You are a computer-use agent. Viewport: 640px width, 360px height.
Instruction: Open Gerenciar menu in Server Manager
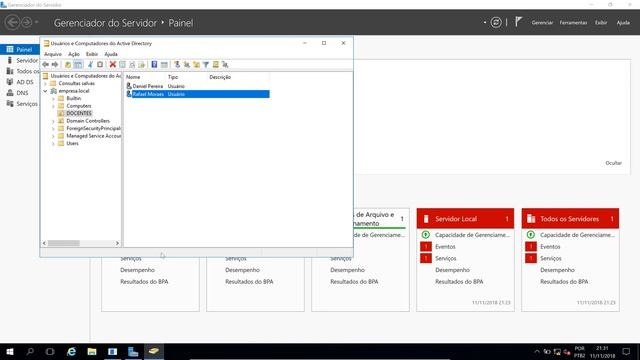[542, 22]
